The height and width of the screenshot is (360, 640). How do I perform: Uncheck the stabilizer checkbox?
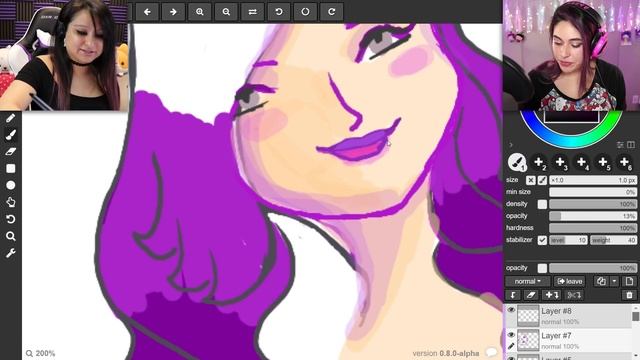click(542, 240)
